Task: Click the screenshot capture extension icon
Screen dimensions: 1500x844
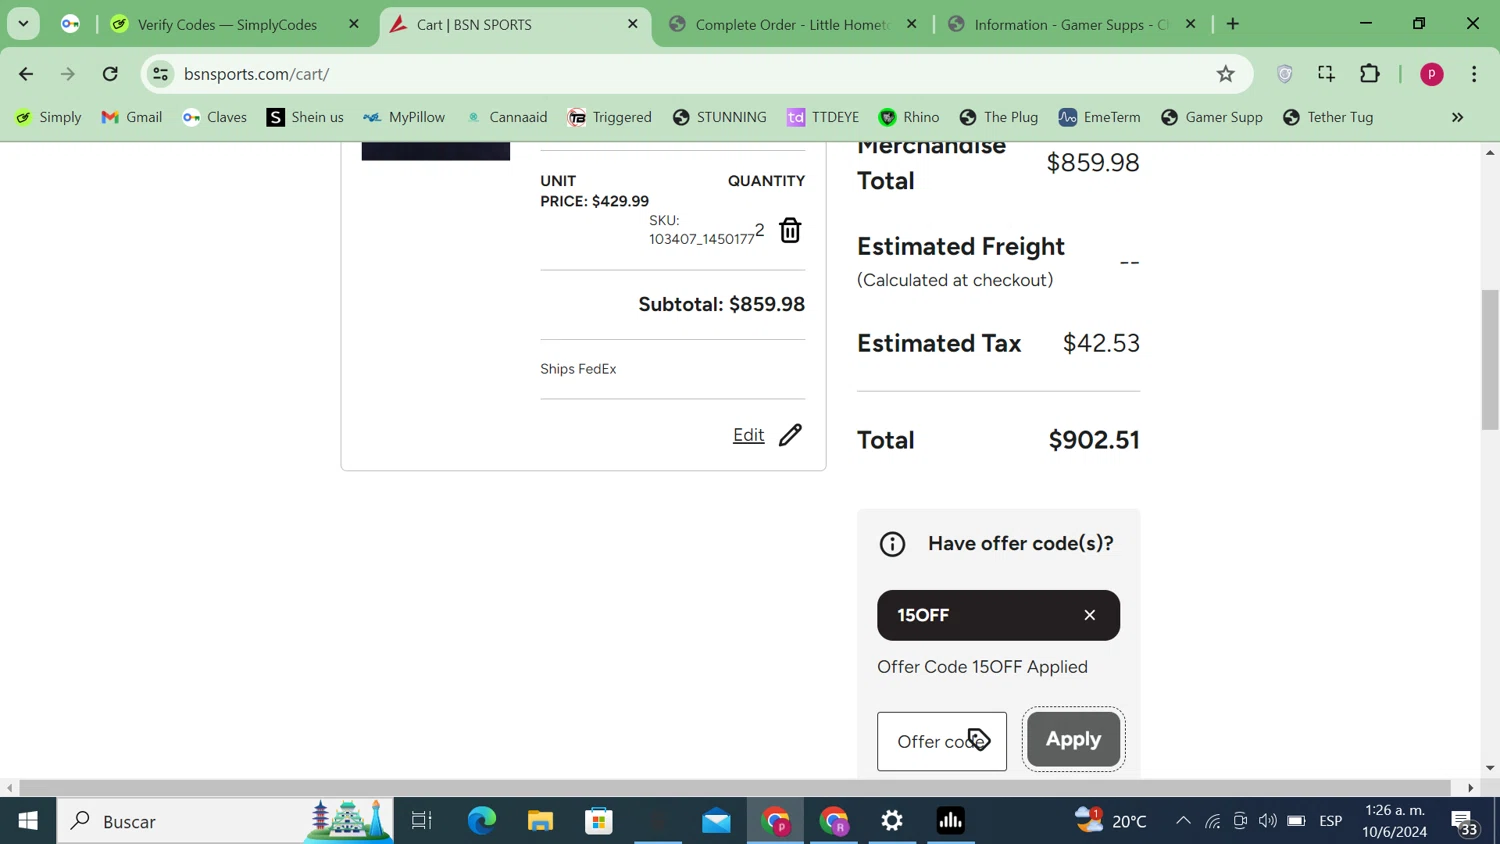Action: 1327,74
